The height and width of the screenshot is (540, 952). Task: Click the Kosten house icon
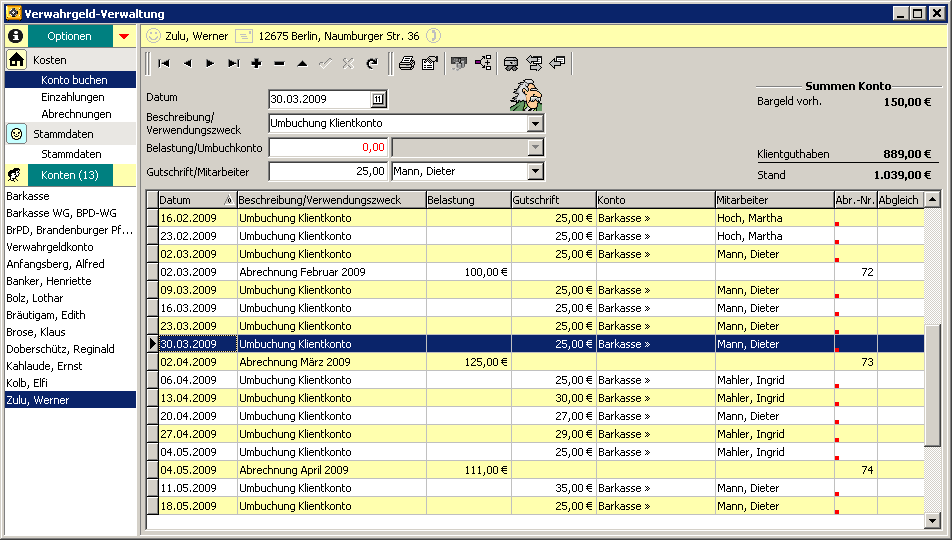[x=16, y=60]
